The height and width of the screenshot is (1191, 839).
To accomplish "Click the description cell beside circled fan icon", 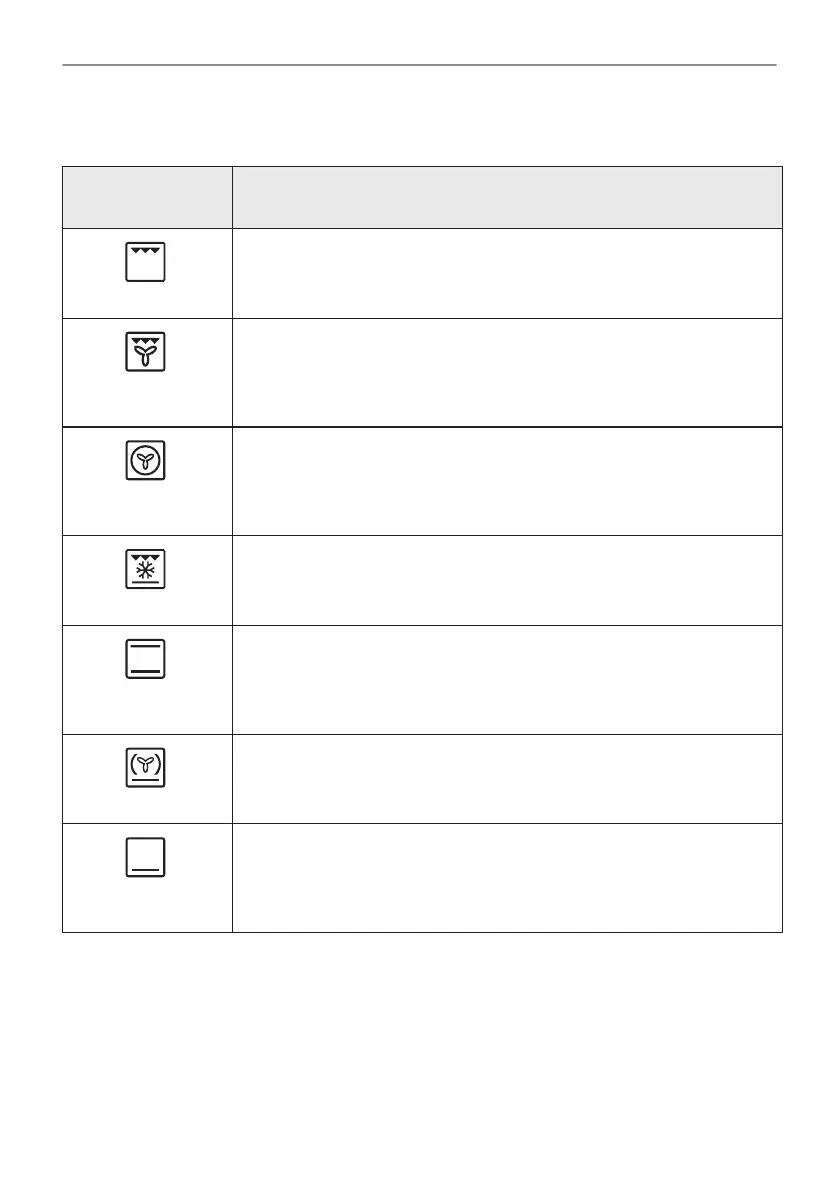I will click(507, 482).
